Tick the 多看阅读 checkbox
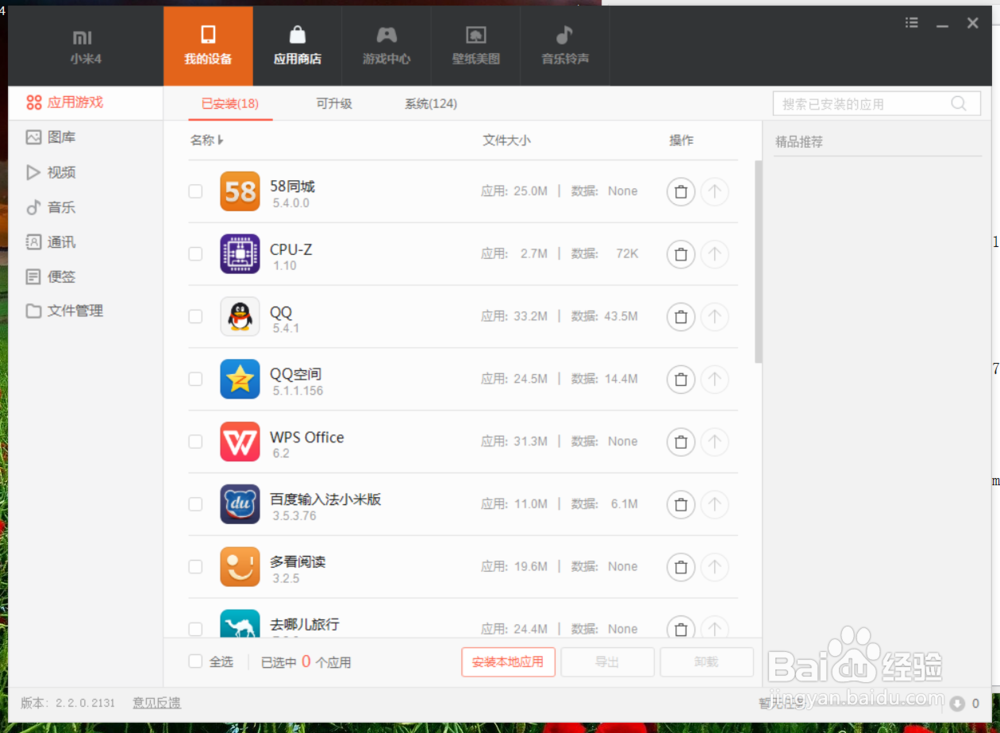This screenshot has height=733, width=1000. coord(196,566)
